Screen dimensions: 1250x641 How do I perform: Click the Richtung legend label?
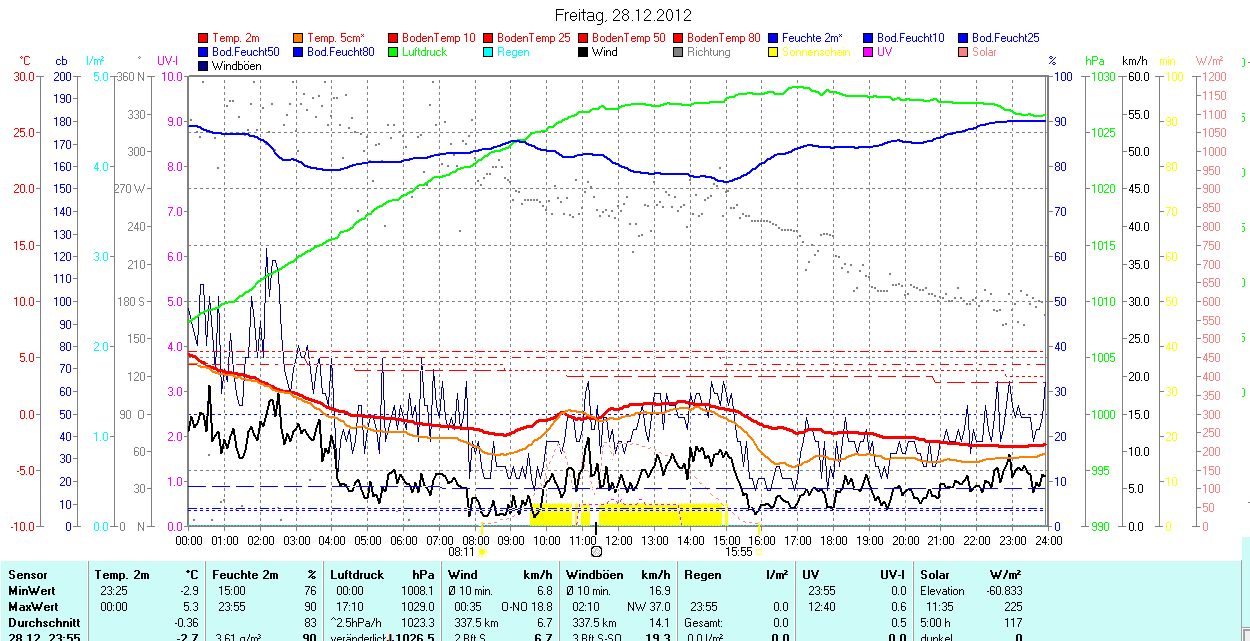[708, 52]
